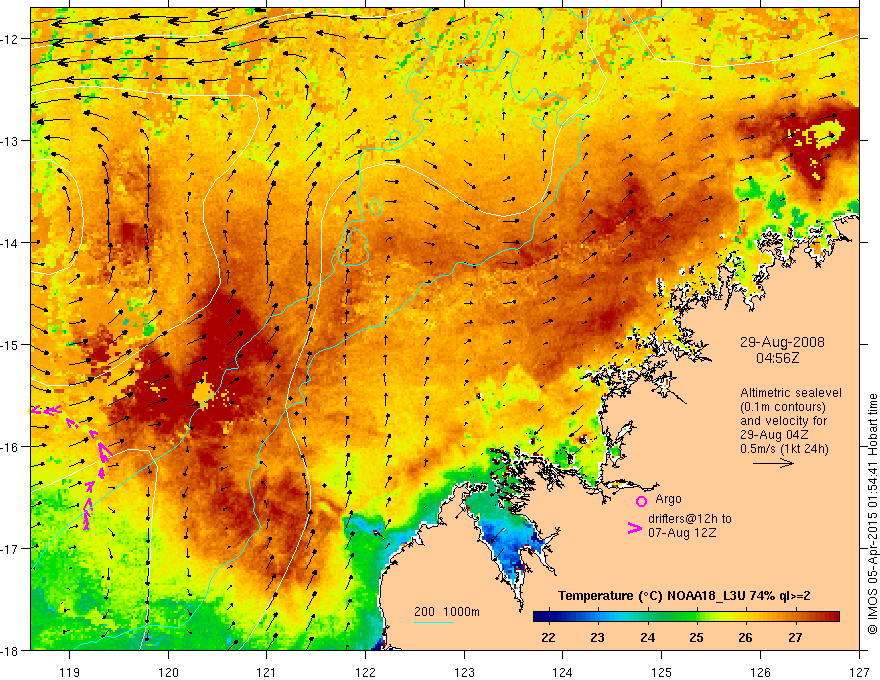This screenshot has height=680, width=880.
Task: Click the 'Argo' legend label
Action: (668, 499)
